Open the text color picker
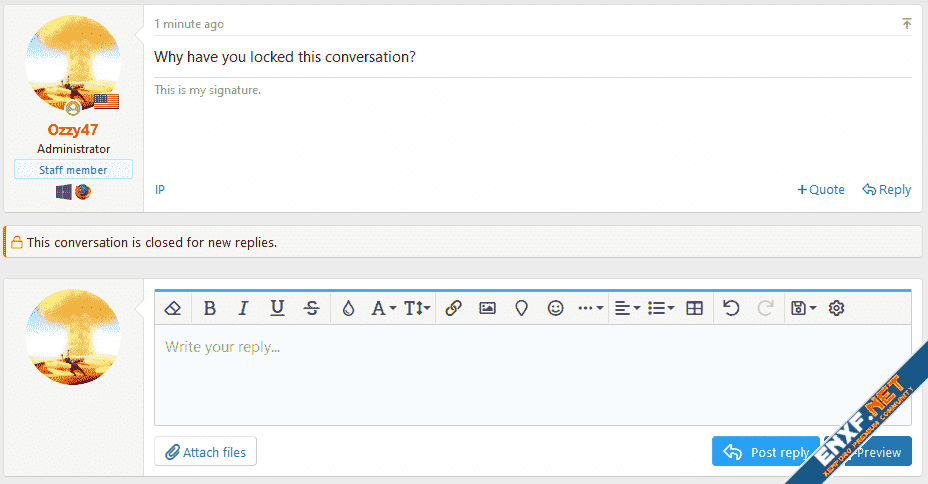Screen dimensions: 928x484 pos(348,308)
